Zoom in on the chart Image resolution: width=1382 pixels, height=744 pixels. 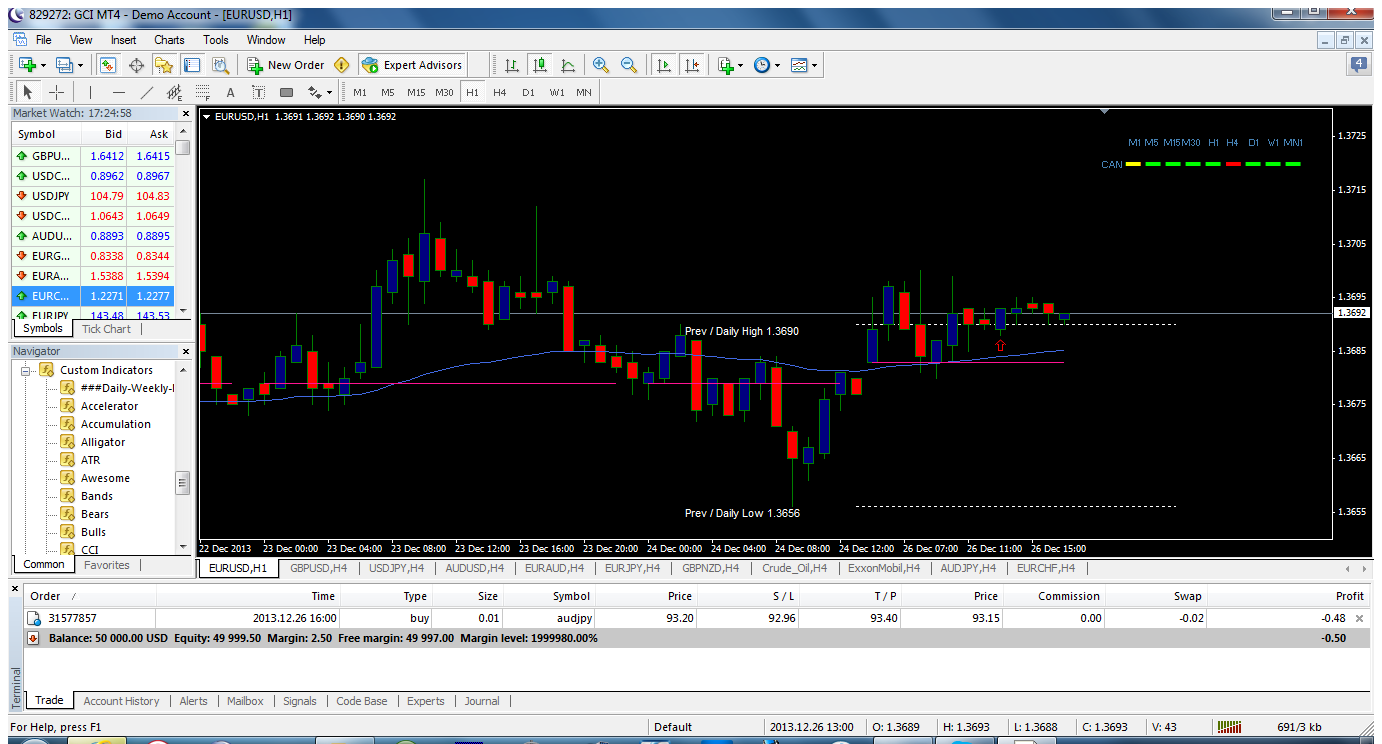[601, 65]
